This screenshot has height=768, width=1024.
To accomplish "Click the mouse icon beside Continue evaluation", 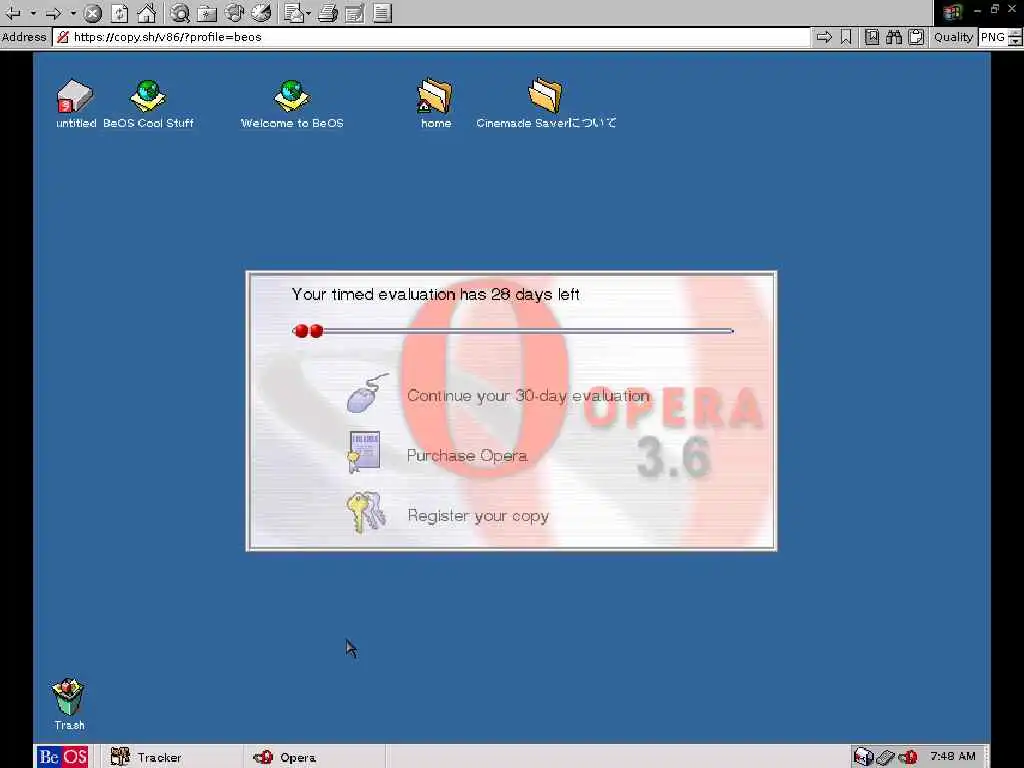I will [x=368, y=393].
